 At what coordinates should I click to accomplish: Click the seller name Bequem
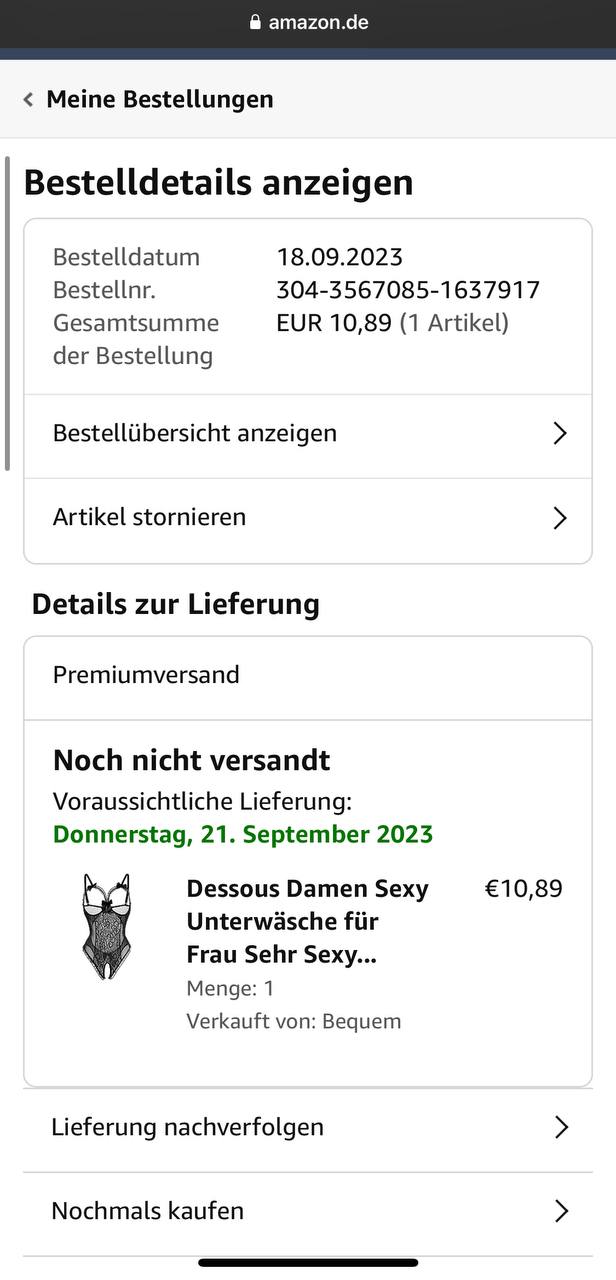point(361,1021)
